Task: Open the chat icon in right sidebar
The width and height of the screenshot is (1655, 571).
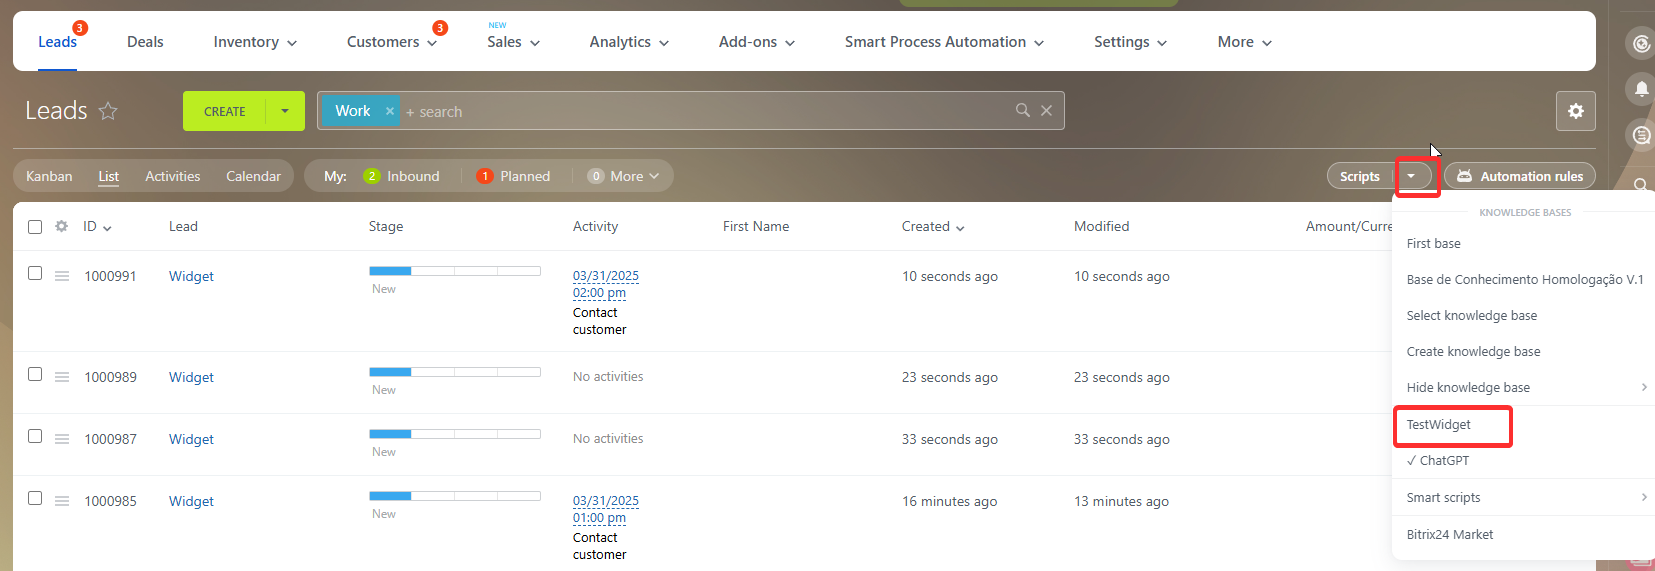Action: [x=1641, y=134]
